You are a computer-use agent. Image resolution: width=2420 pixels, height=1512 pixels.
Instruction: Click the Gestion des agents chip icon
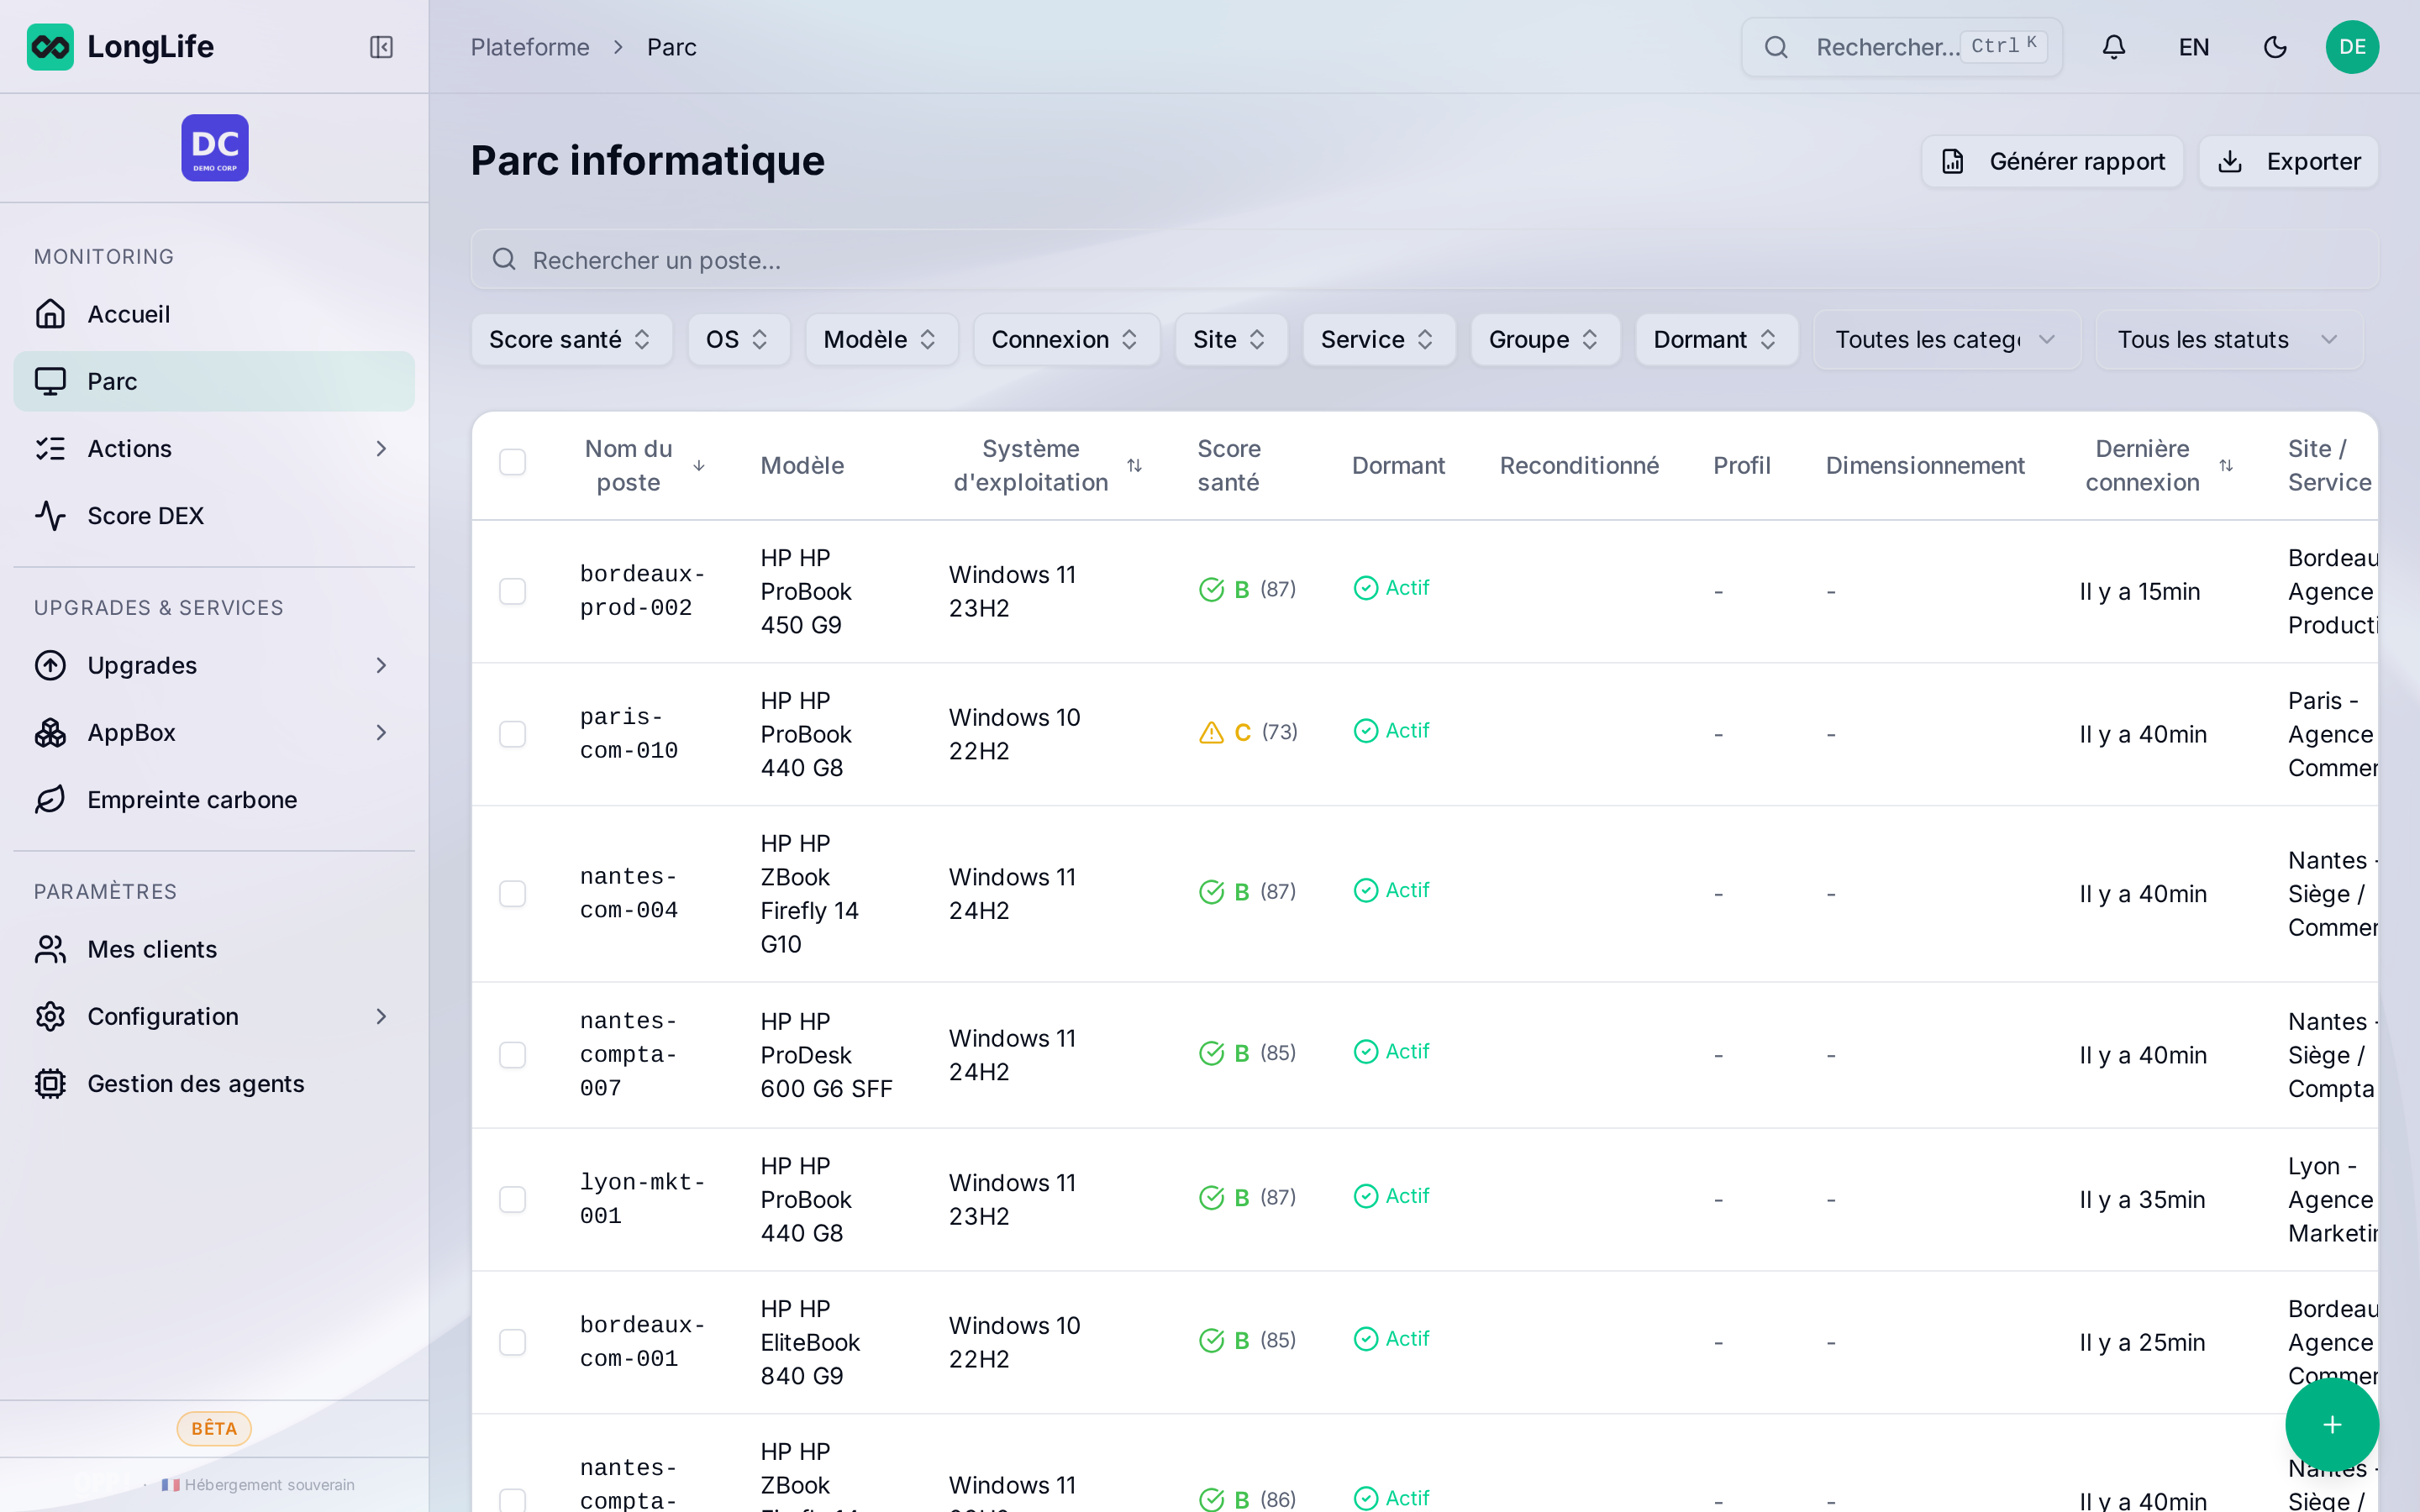coord(50,1084)
